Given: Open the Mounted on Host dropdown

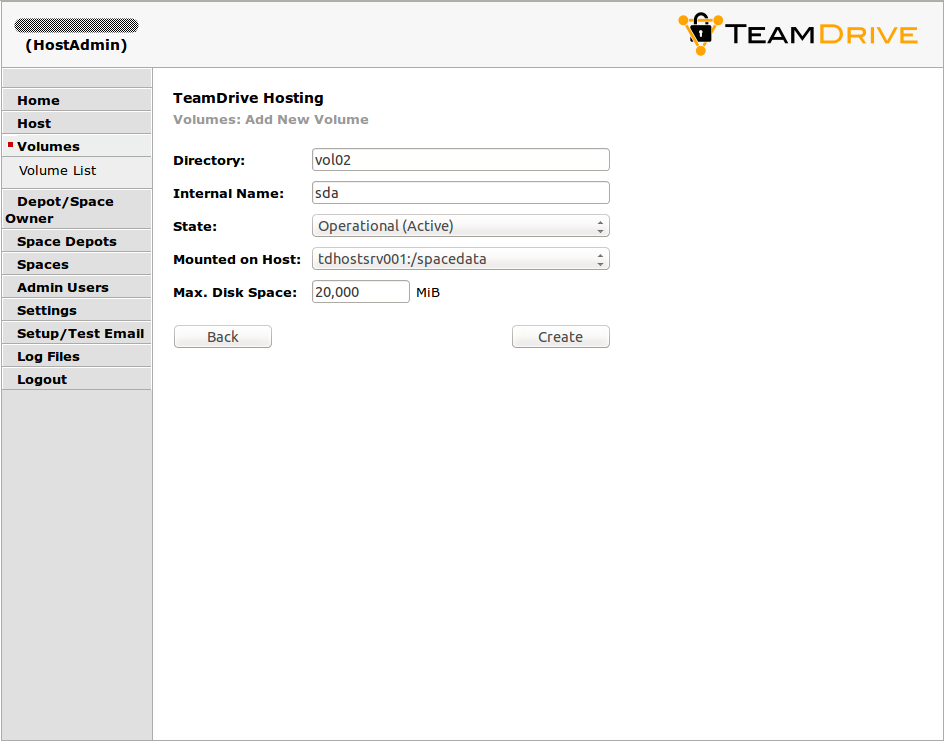Looking at the screenshot, I should [460, 259].
